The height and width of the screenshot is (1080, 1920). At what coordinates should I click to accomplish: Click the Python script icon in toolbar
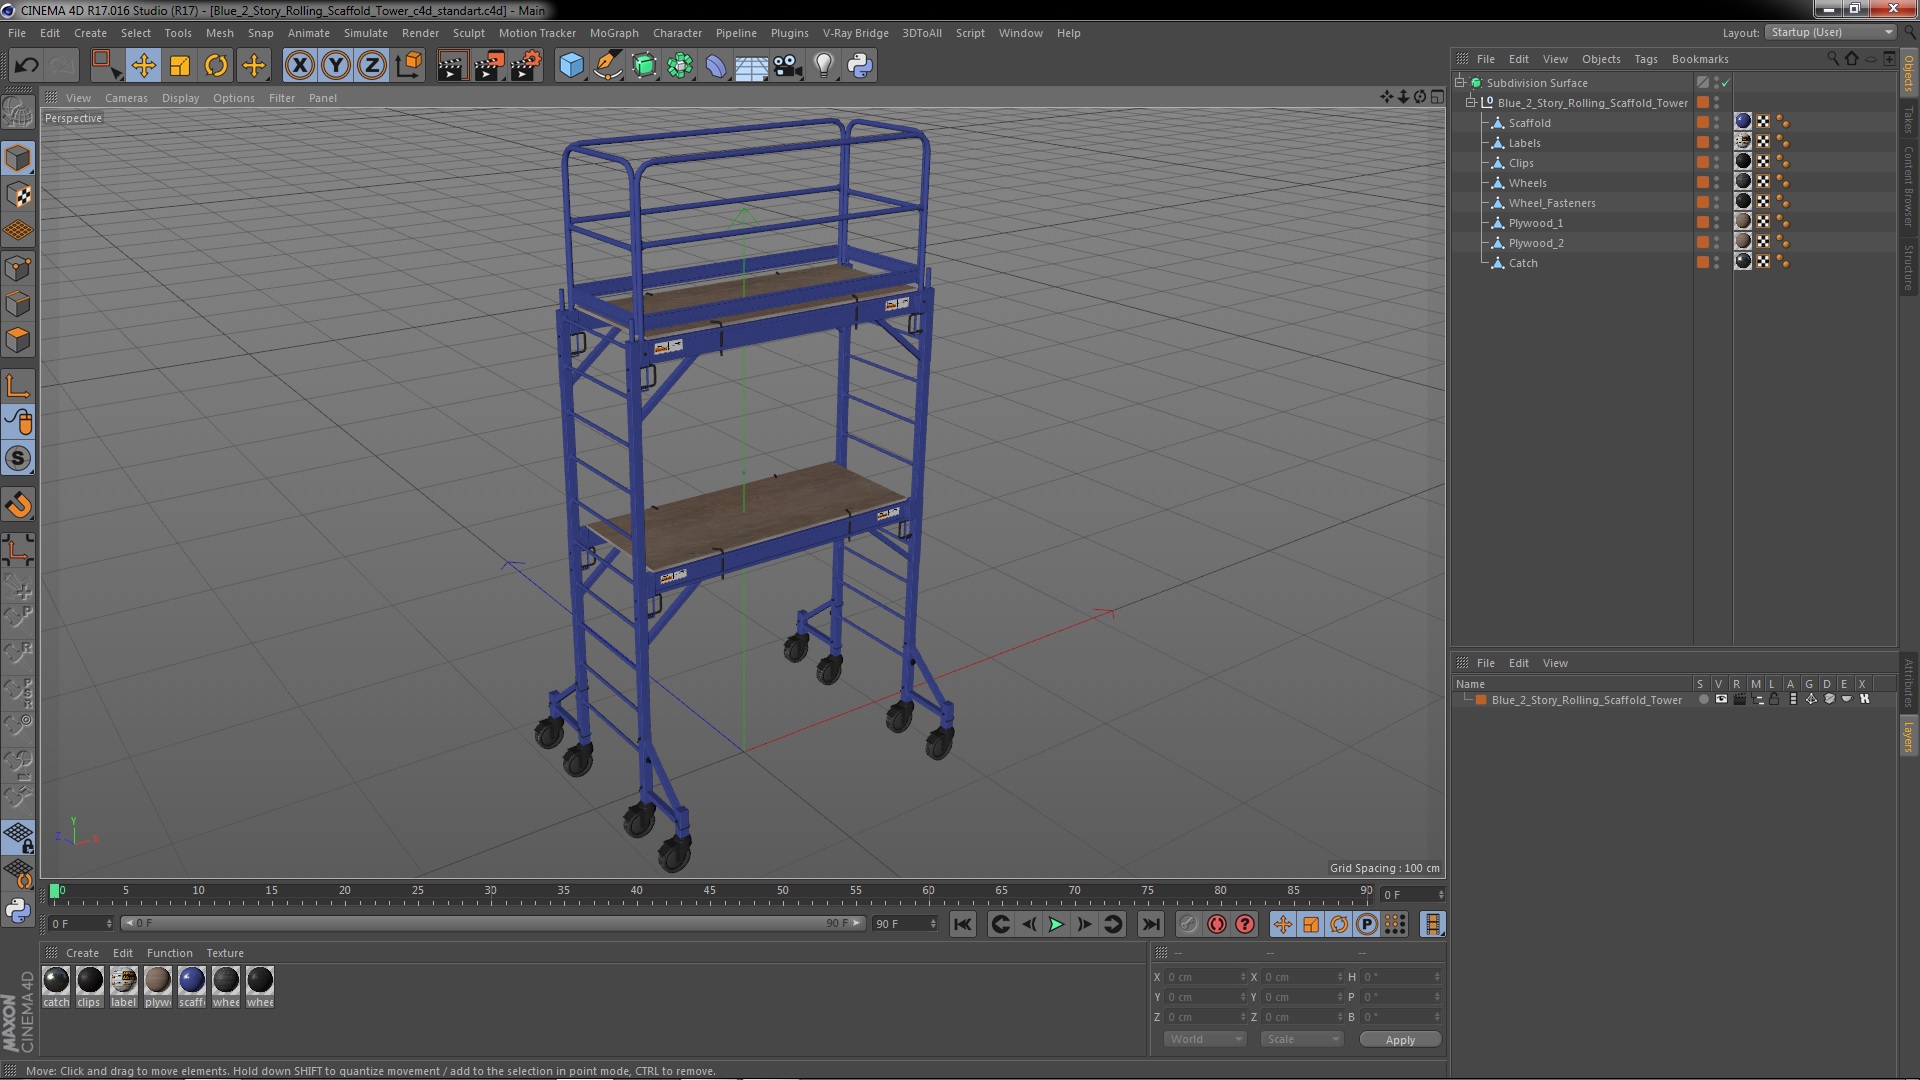point(860,66)
